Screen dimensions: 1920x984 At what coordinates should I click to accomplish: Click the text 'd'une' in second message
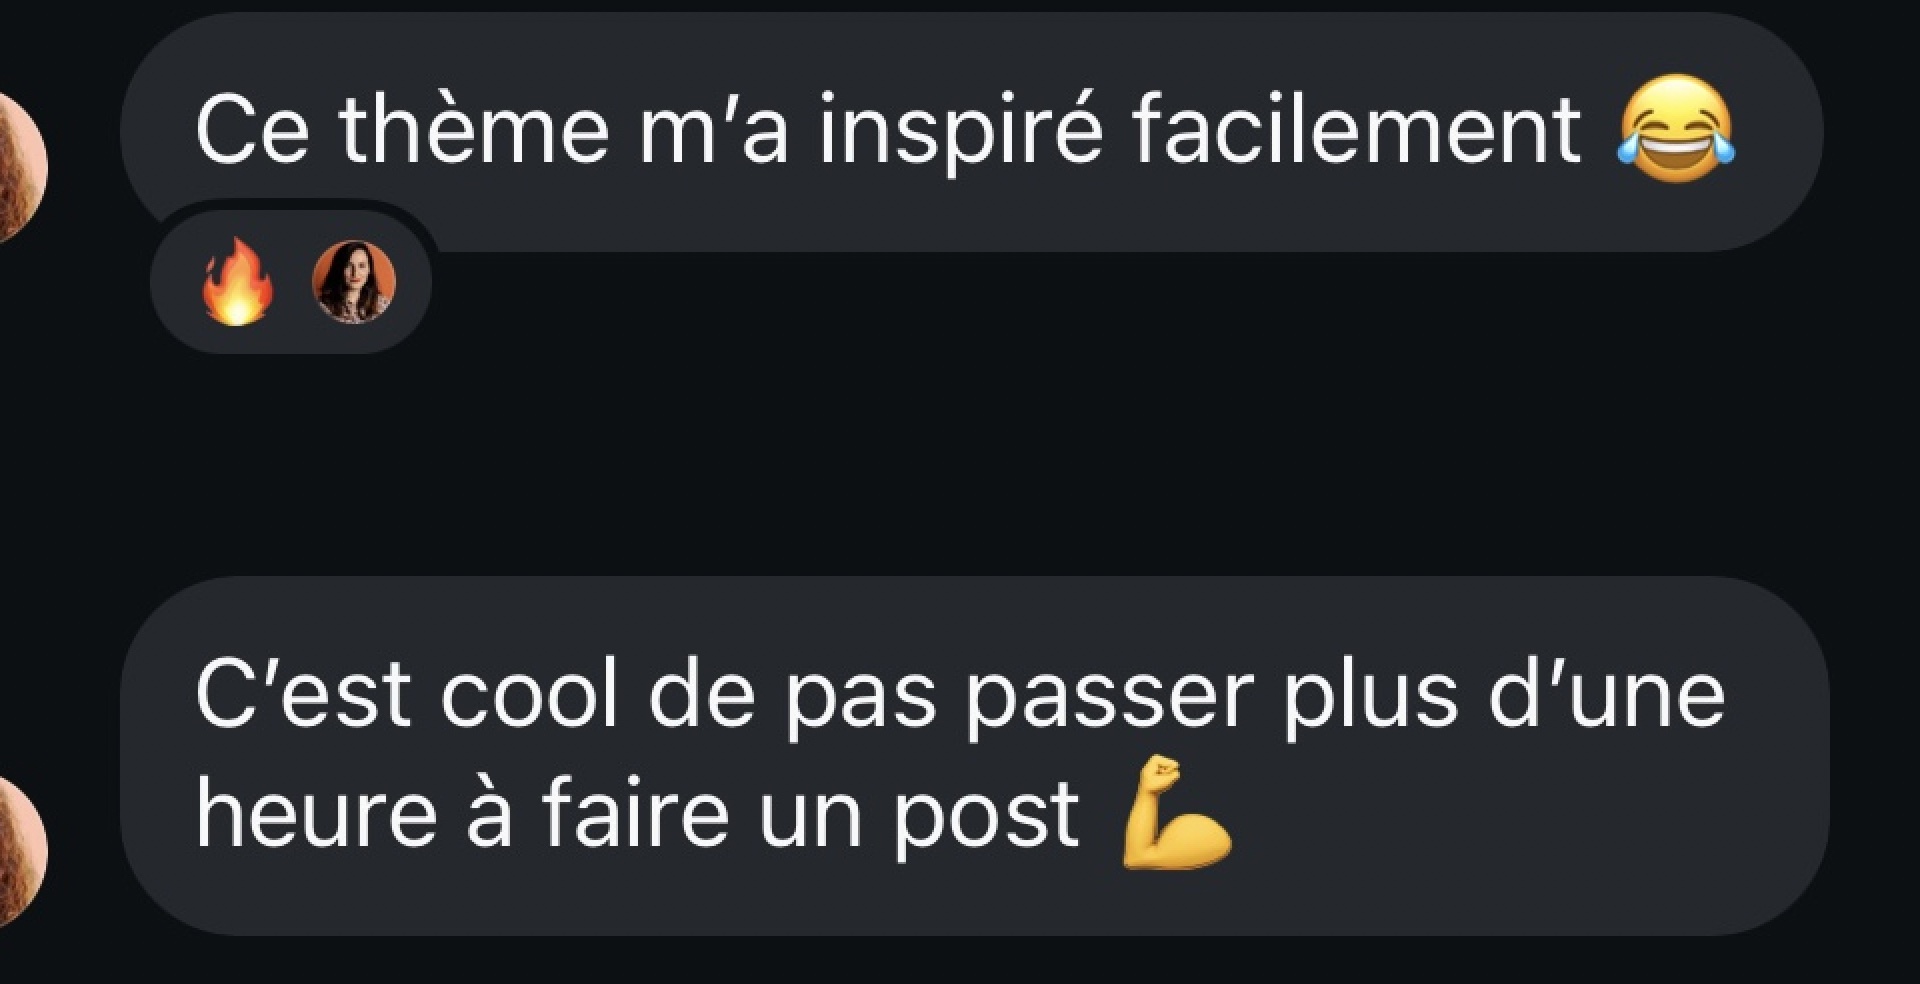point(1607,693)
